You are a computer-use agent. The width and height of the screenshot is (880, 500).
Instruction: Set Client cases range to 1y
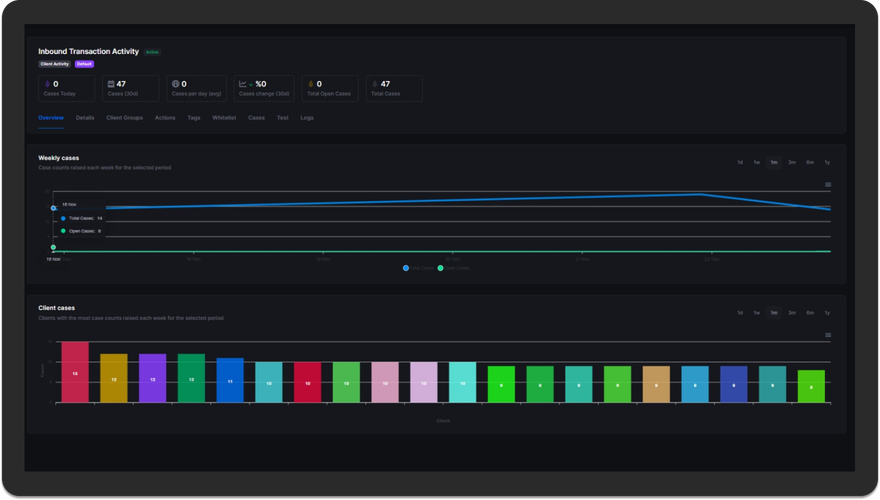[827, 313]
